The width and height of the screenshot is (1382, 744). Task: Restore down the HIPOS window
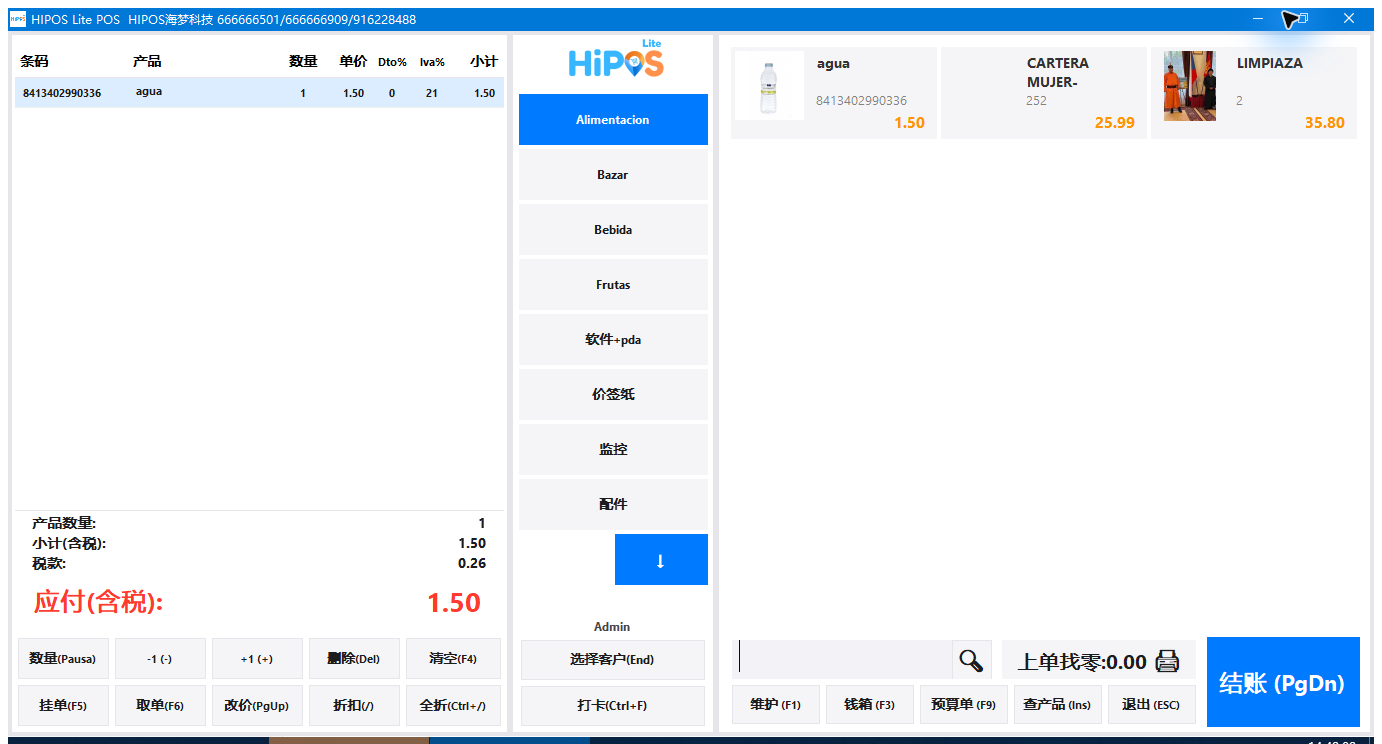point(1303,18)
